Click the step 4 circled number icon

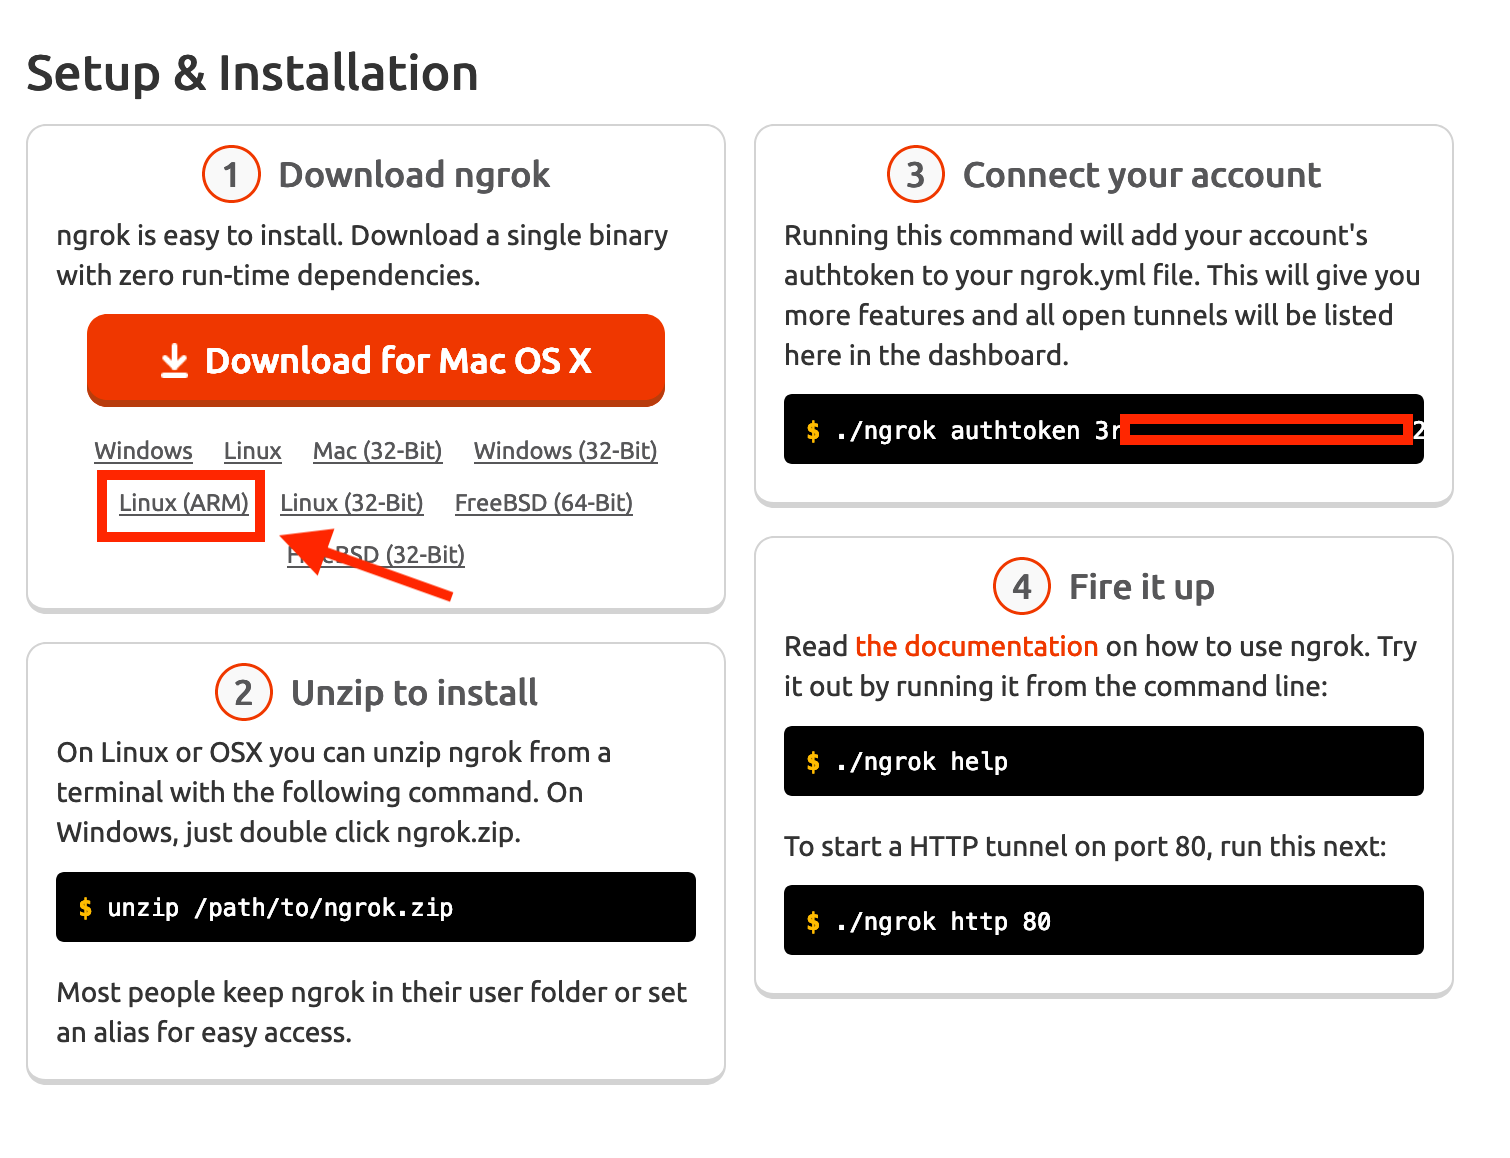tap(1021, 586)
